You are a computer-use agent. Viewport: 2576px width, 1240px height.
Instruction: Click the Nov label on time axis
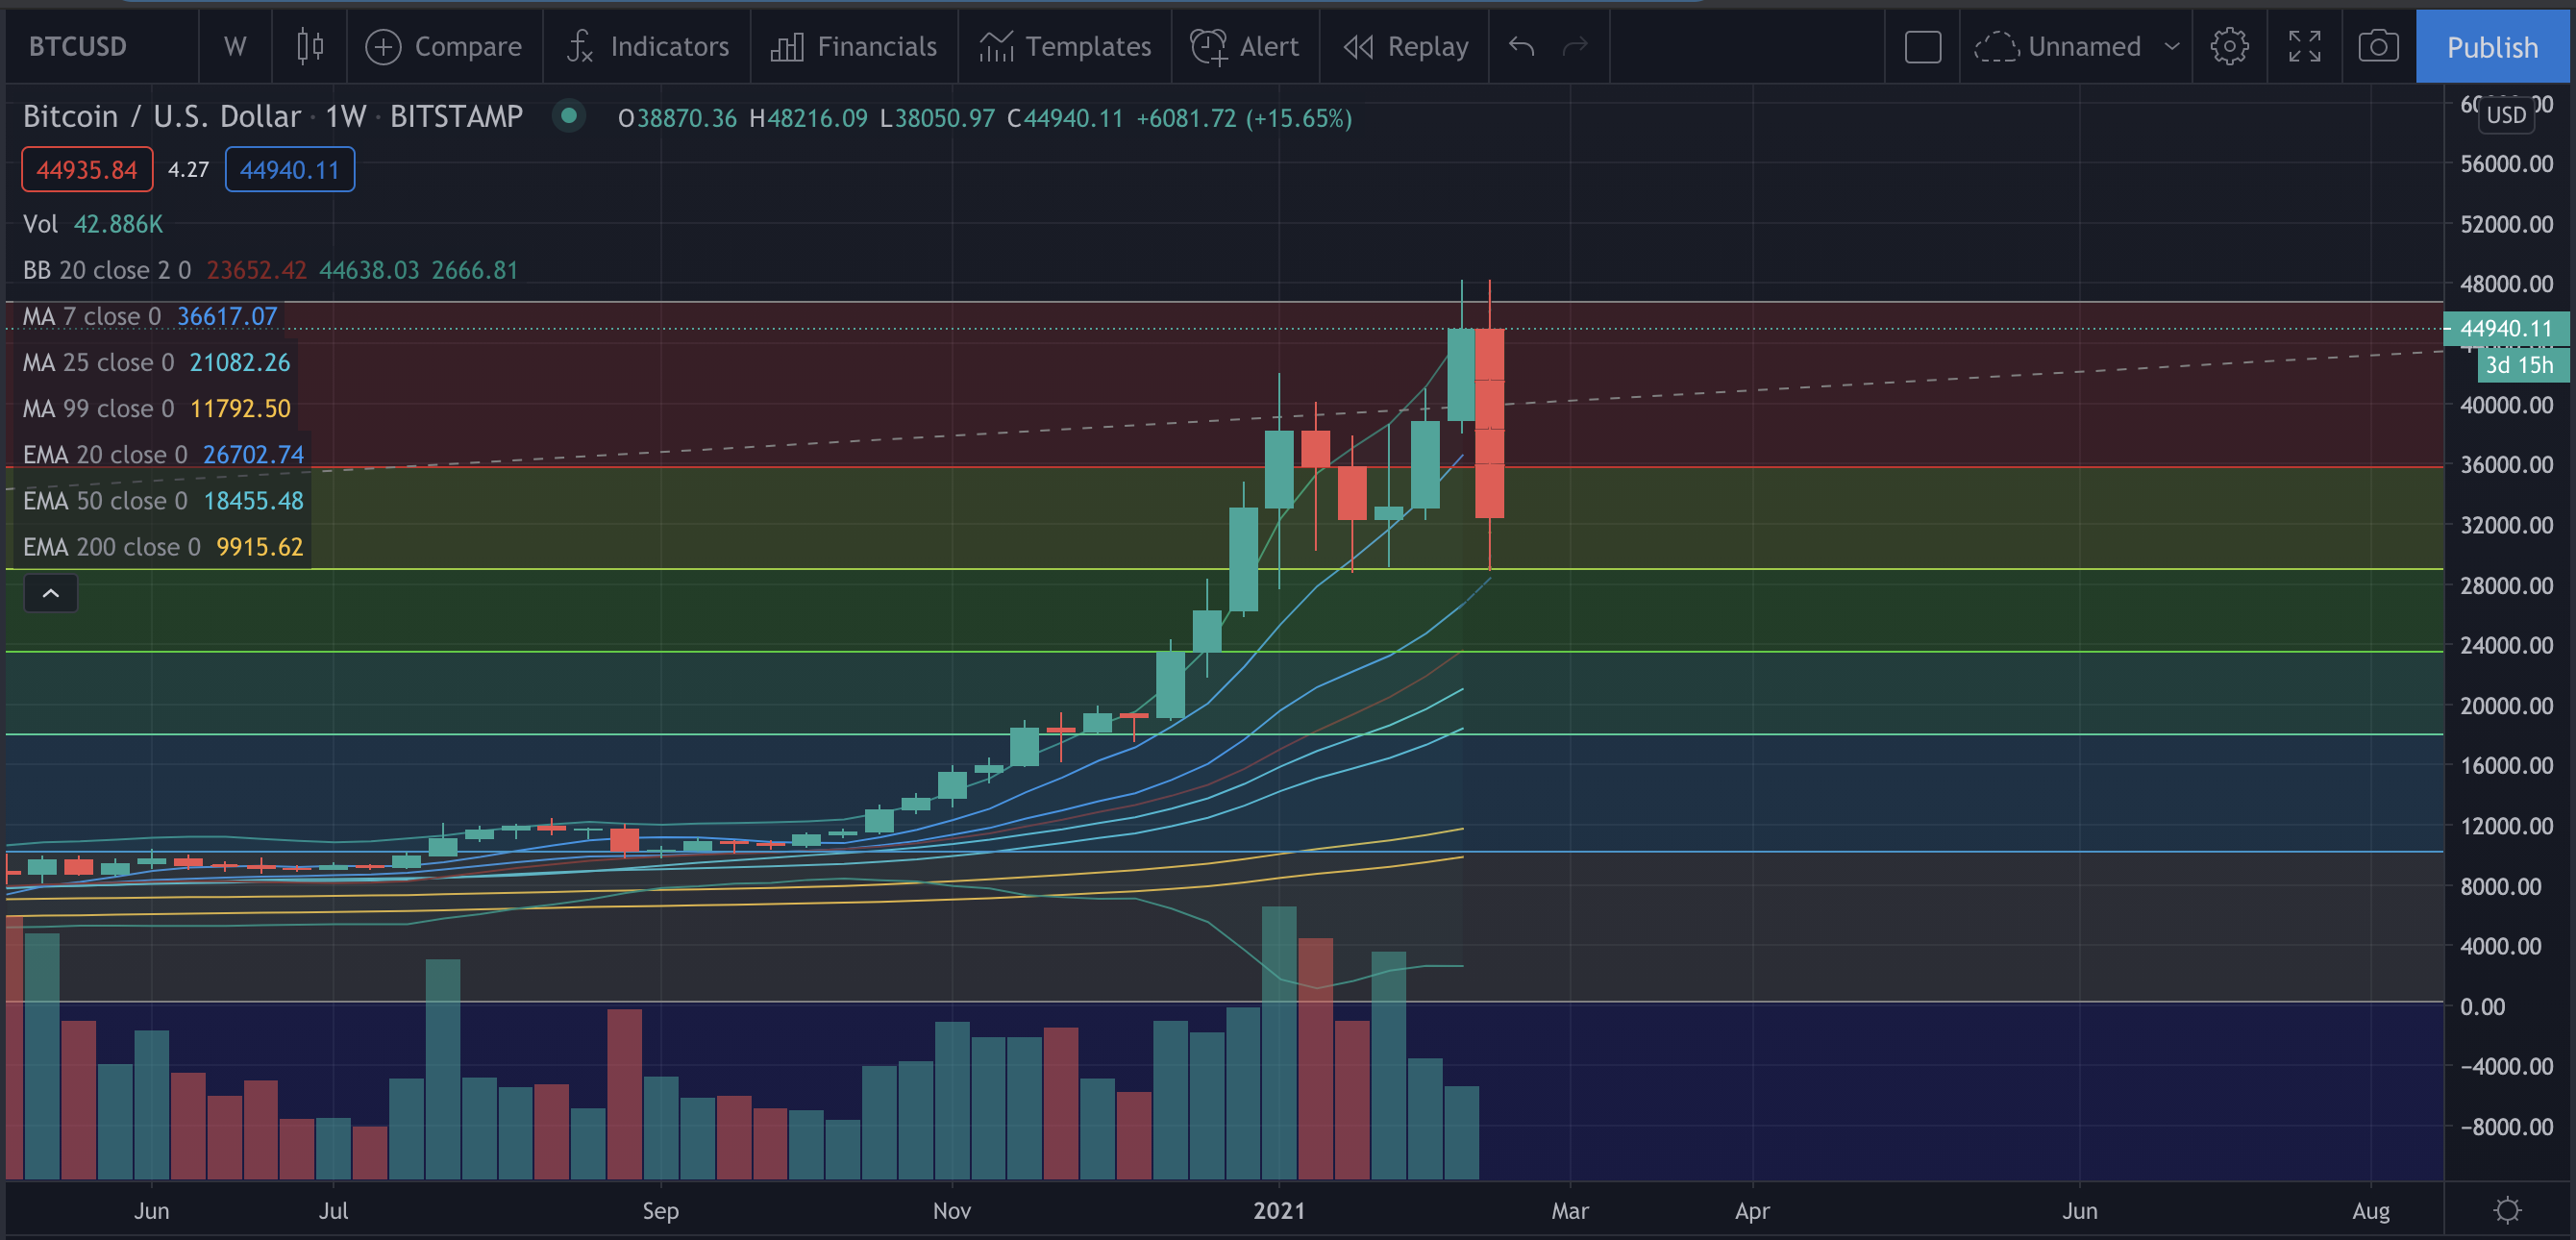pos(951,1210)
